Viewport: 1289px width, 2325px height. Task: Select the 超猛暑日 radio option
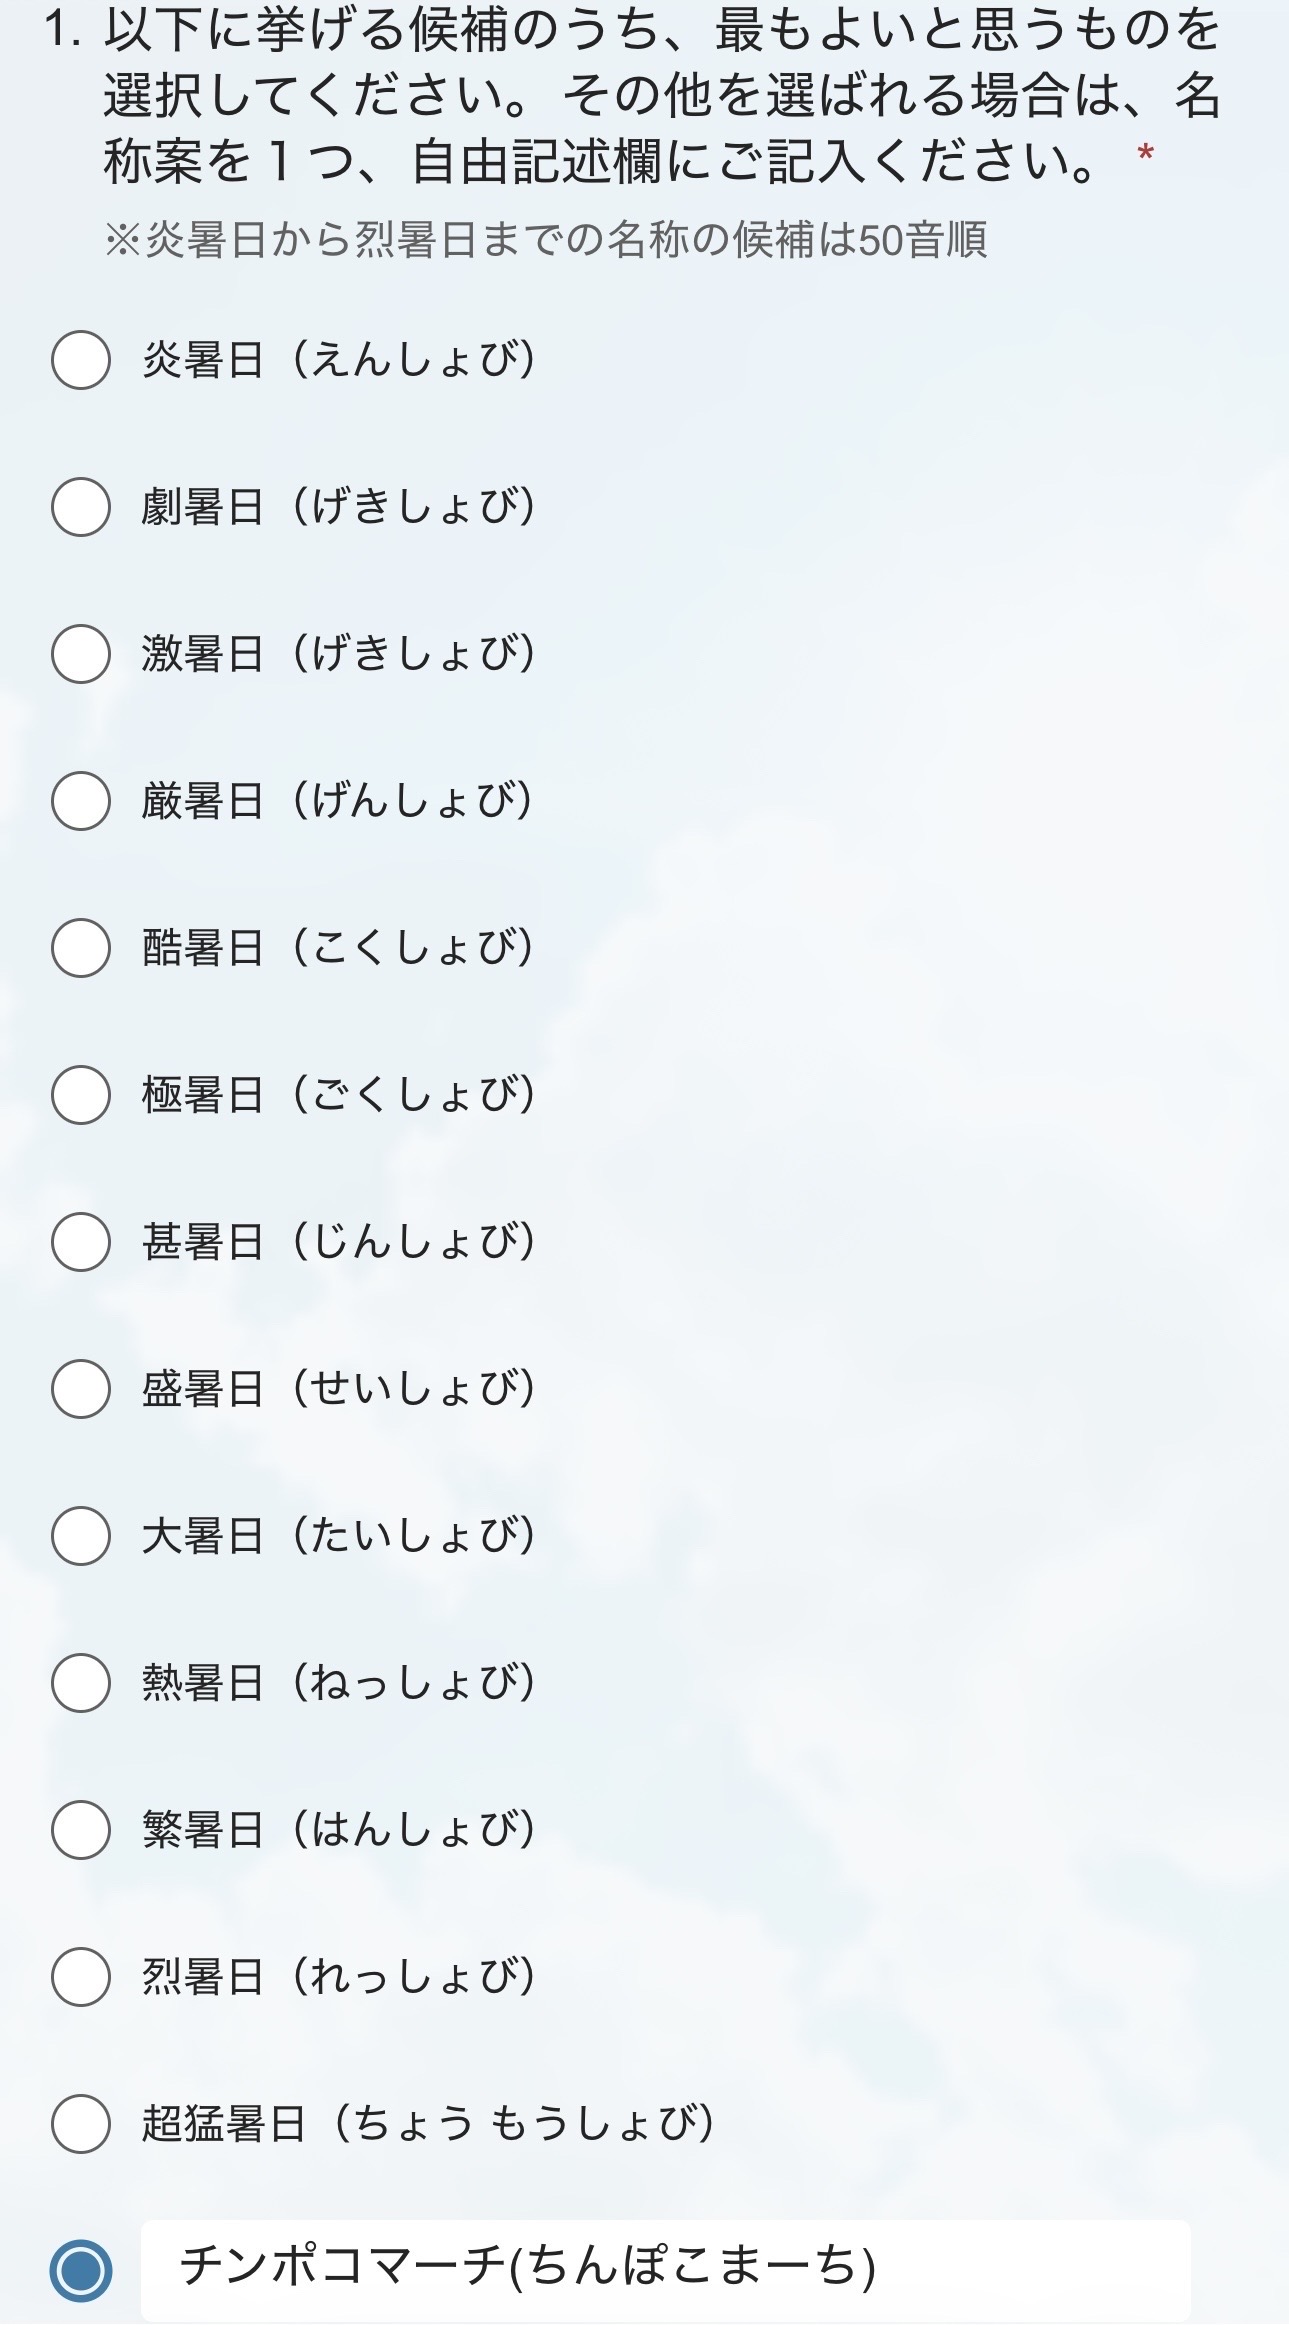click(x=81, y=2124)
